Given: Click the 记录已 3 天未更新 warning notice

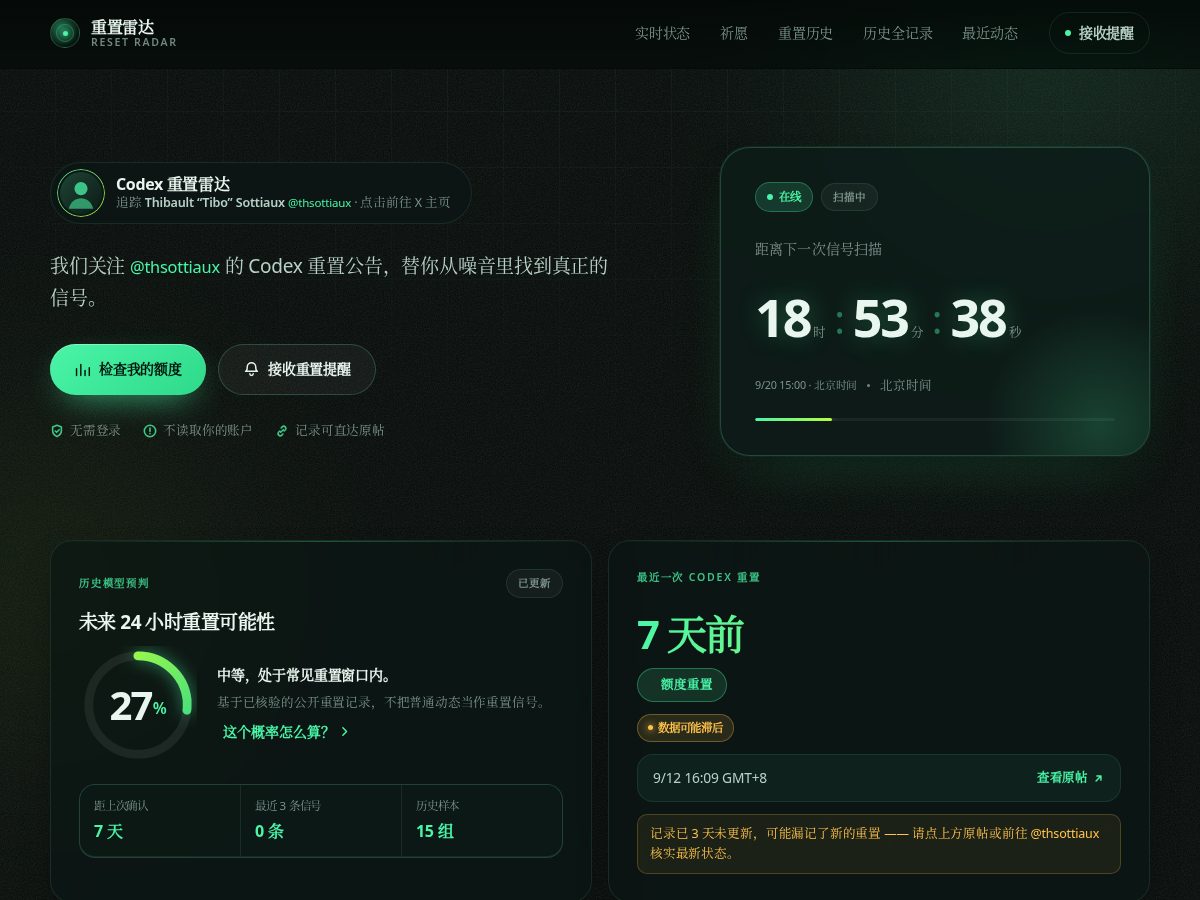Looking at the screenshot, I should coord(879,844).
